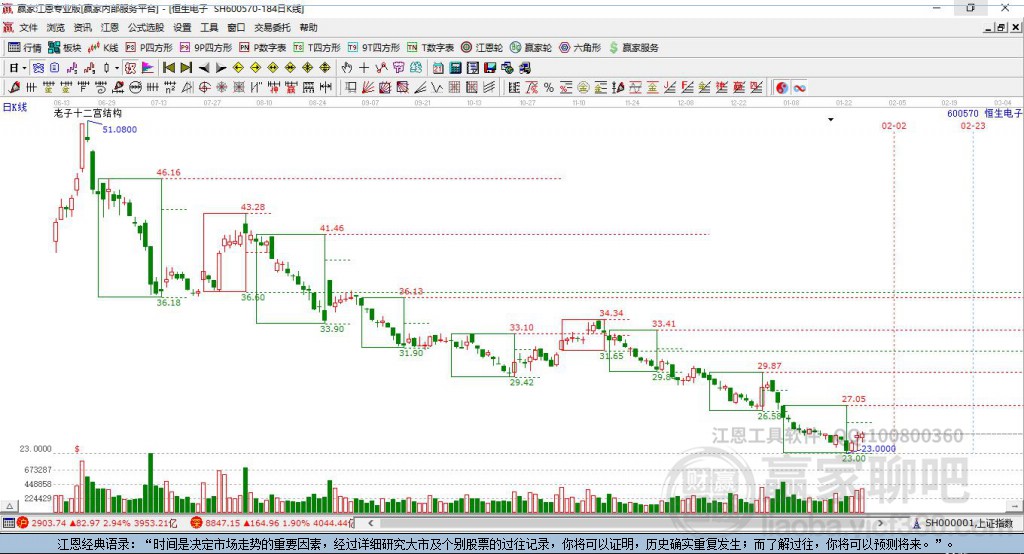Click the save floppy disk icon
Viewport: 1024px width, 554px height.
[x=490, y=67]
